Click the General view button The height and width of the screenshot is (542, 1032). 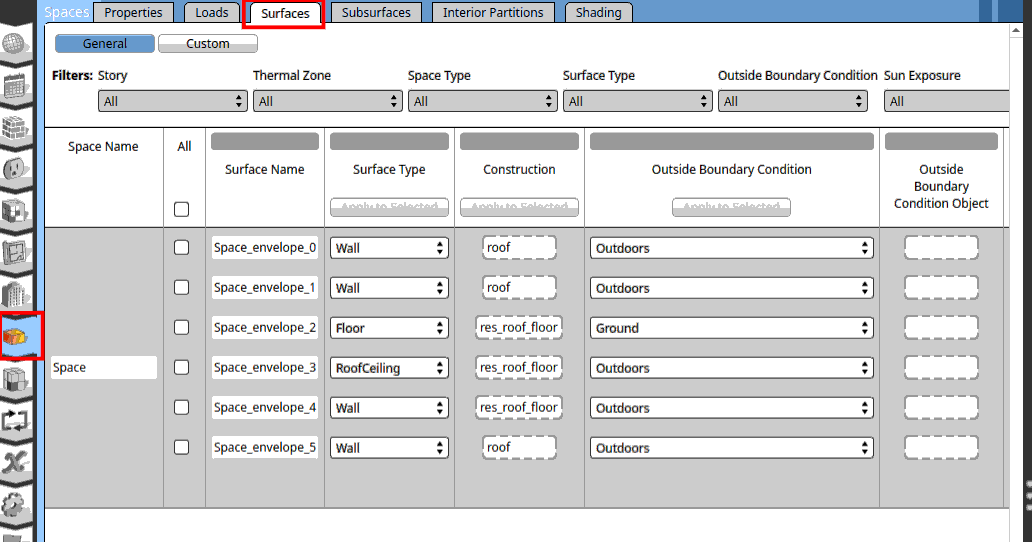(105, 44)
